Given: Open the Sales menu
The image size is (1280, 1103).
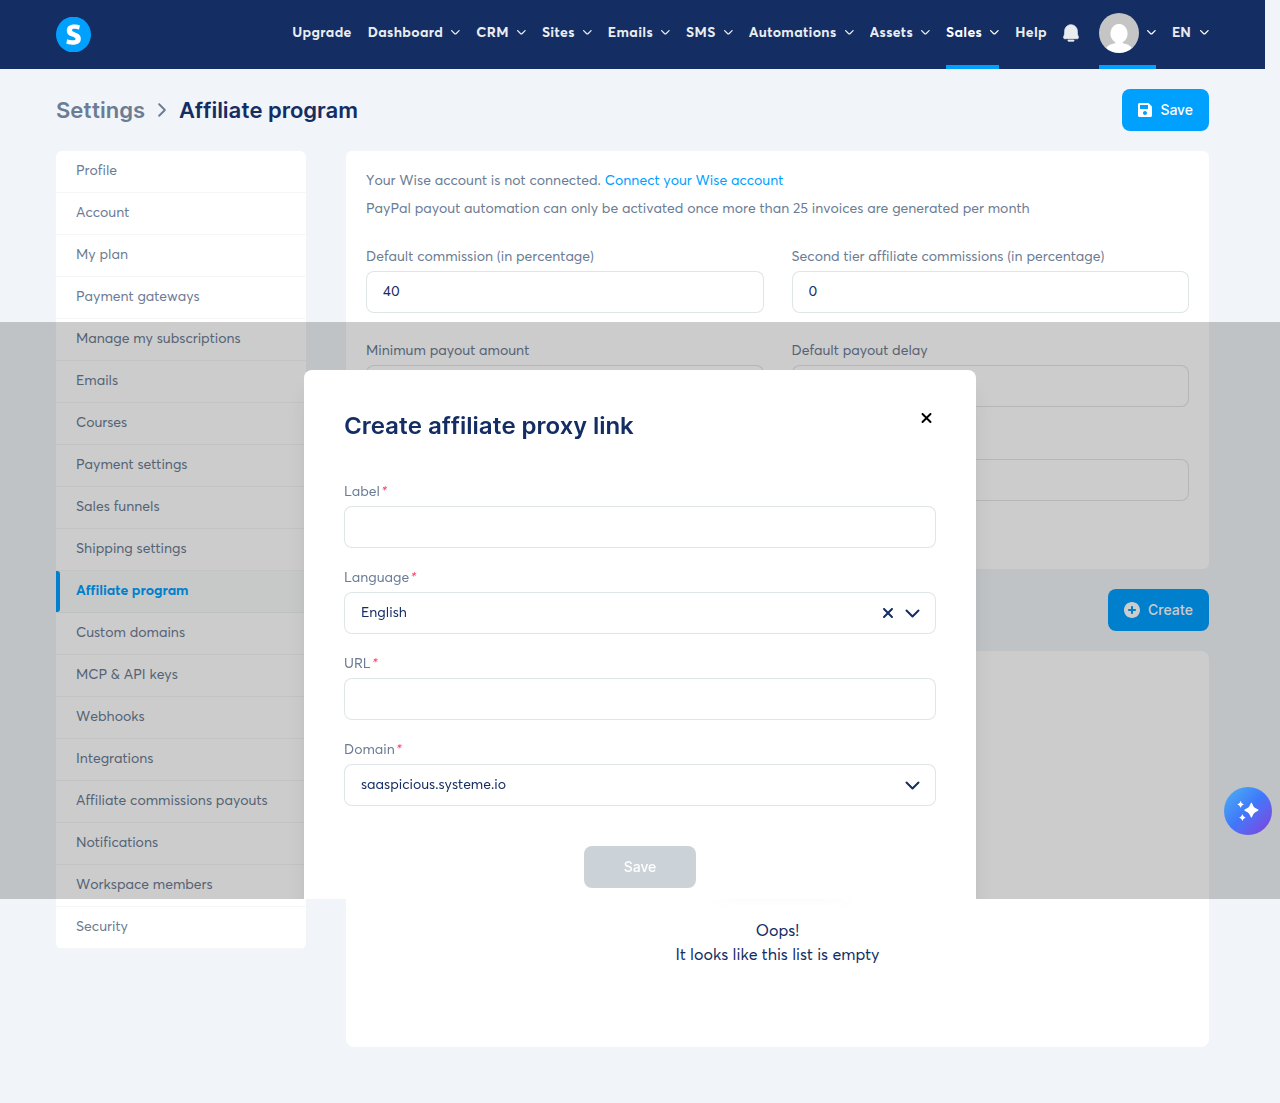Looking at the screenshot, I should (x=973, y=33).
